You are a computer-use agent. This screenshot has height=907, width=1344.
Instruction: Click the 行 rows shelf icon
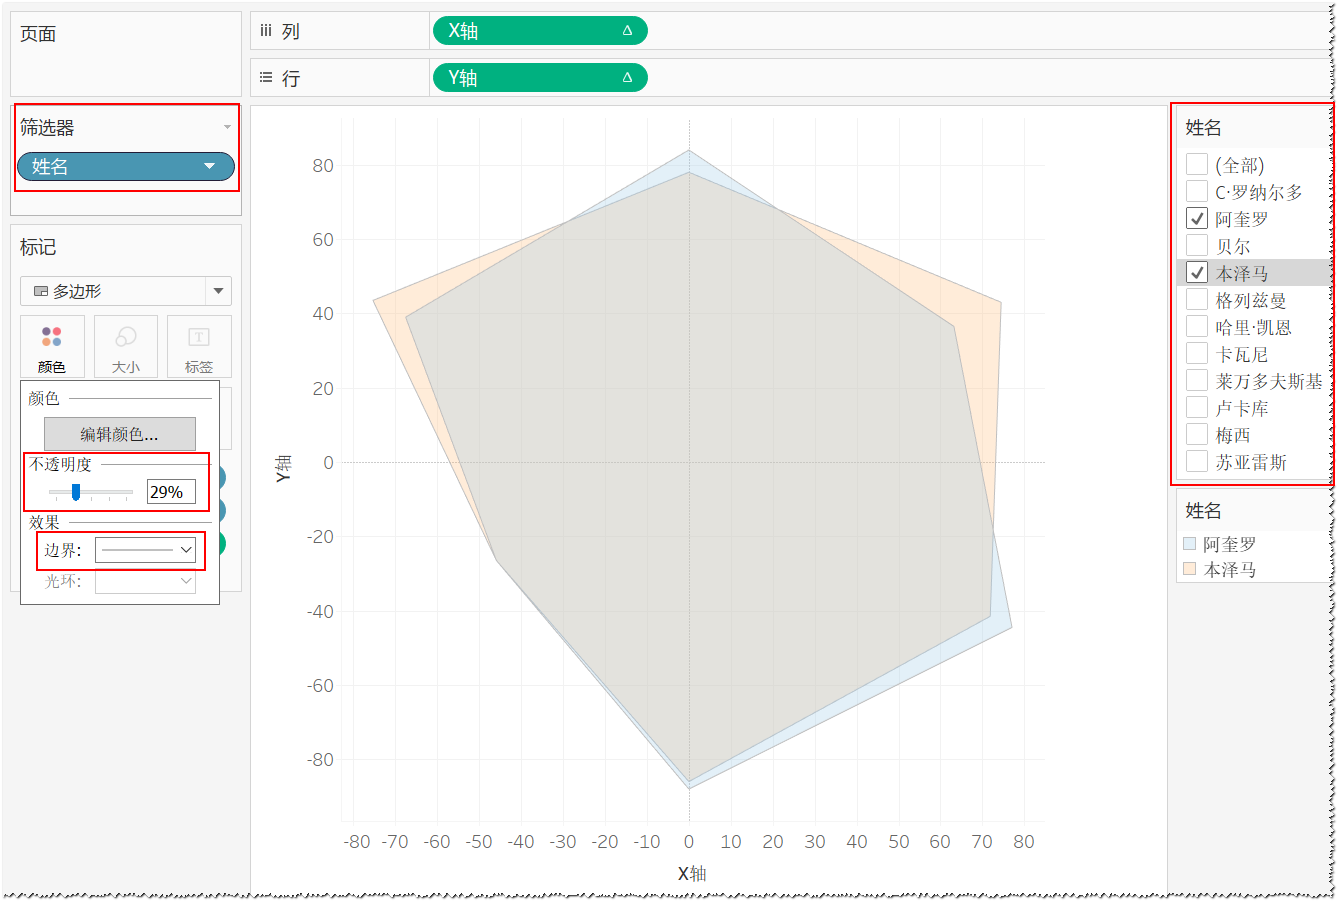tap(266, 77)
